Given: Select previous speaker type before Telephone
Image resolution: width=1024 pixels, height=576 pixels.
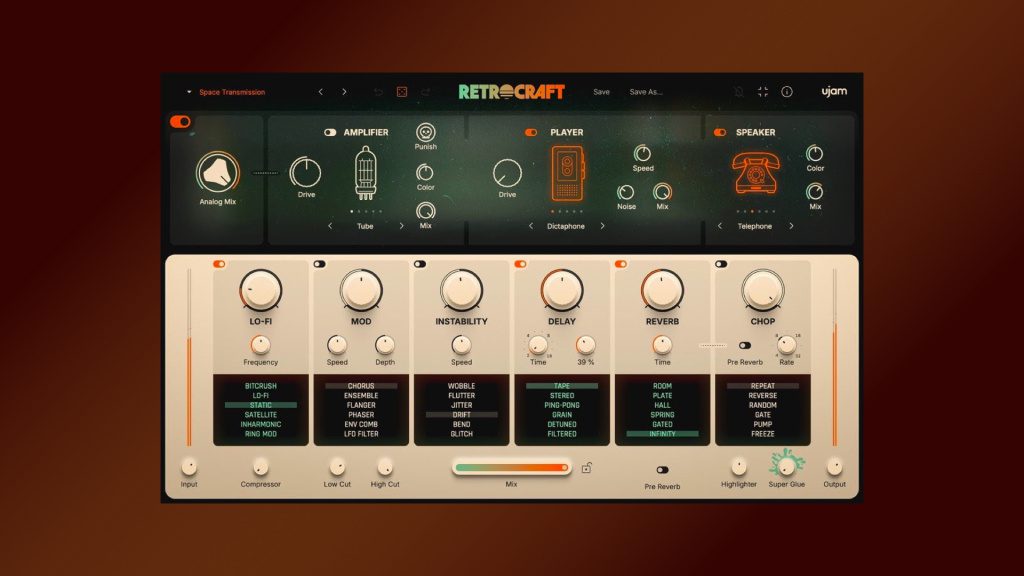Looking at the screenshot, I should (x=720, y=226).
